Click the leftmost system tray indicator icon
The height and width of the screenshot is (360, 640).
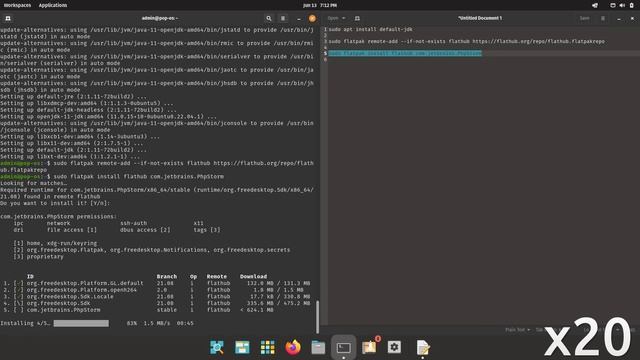595,5
